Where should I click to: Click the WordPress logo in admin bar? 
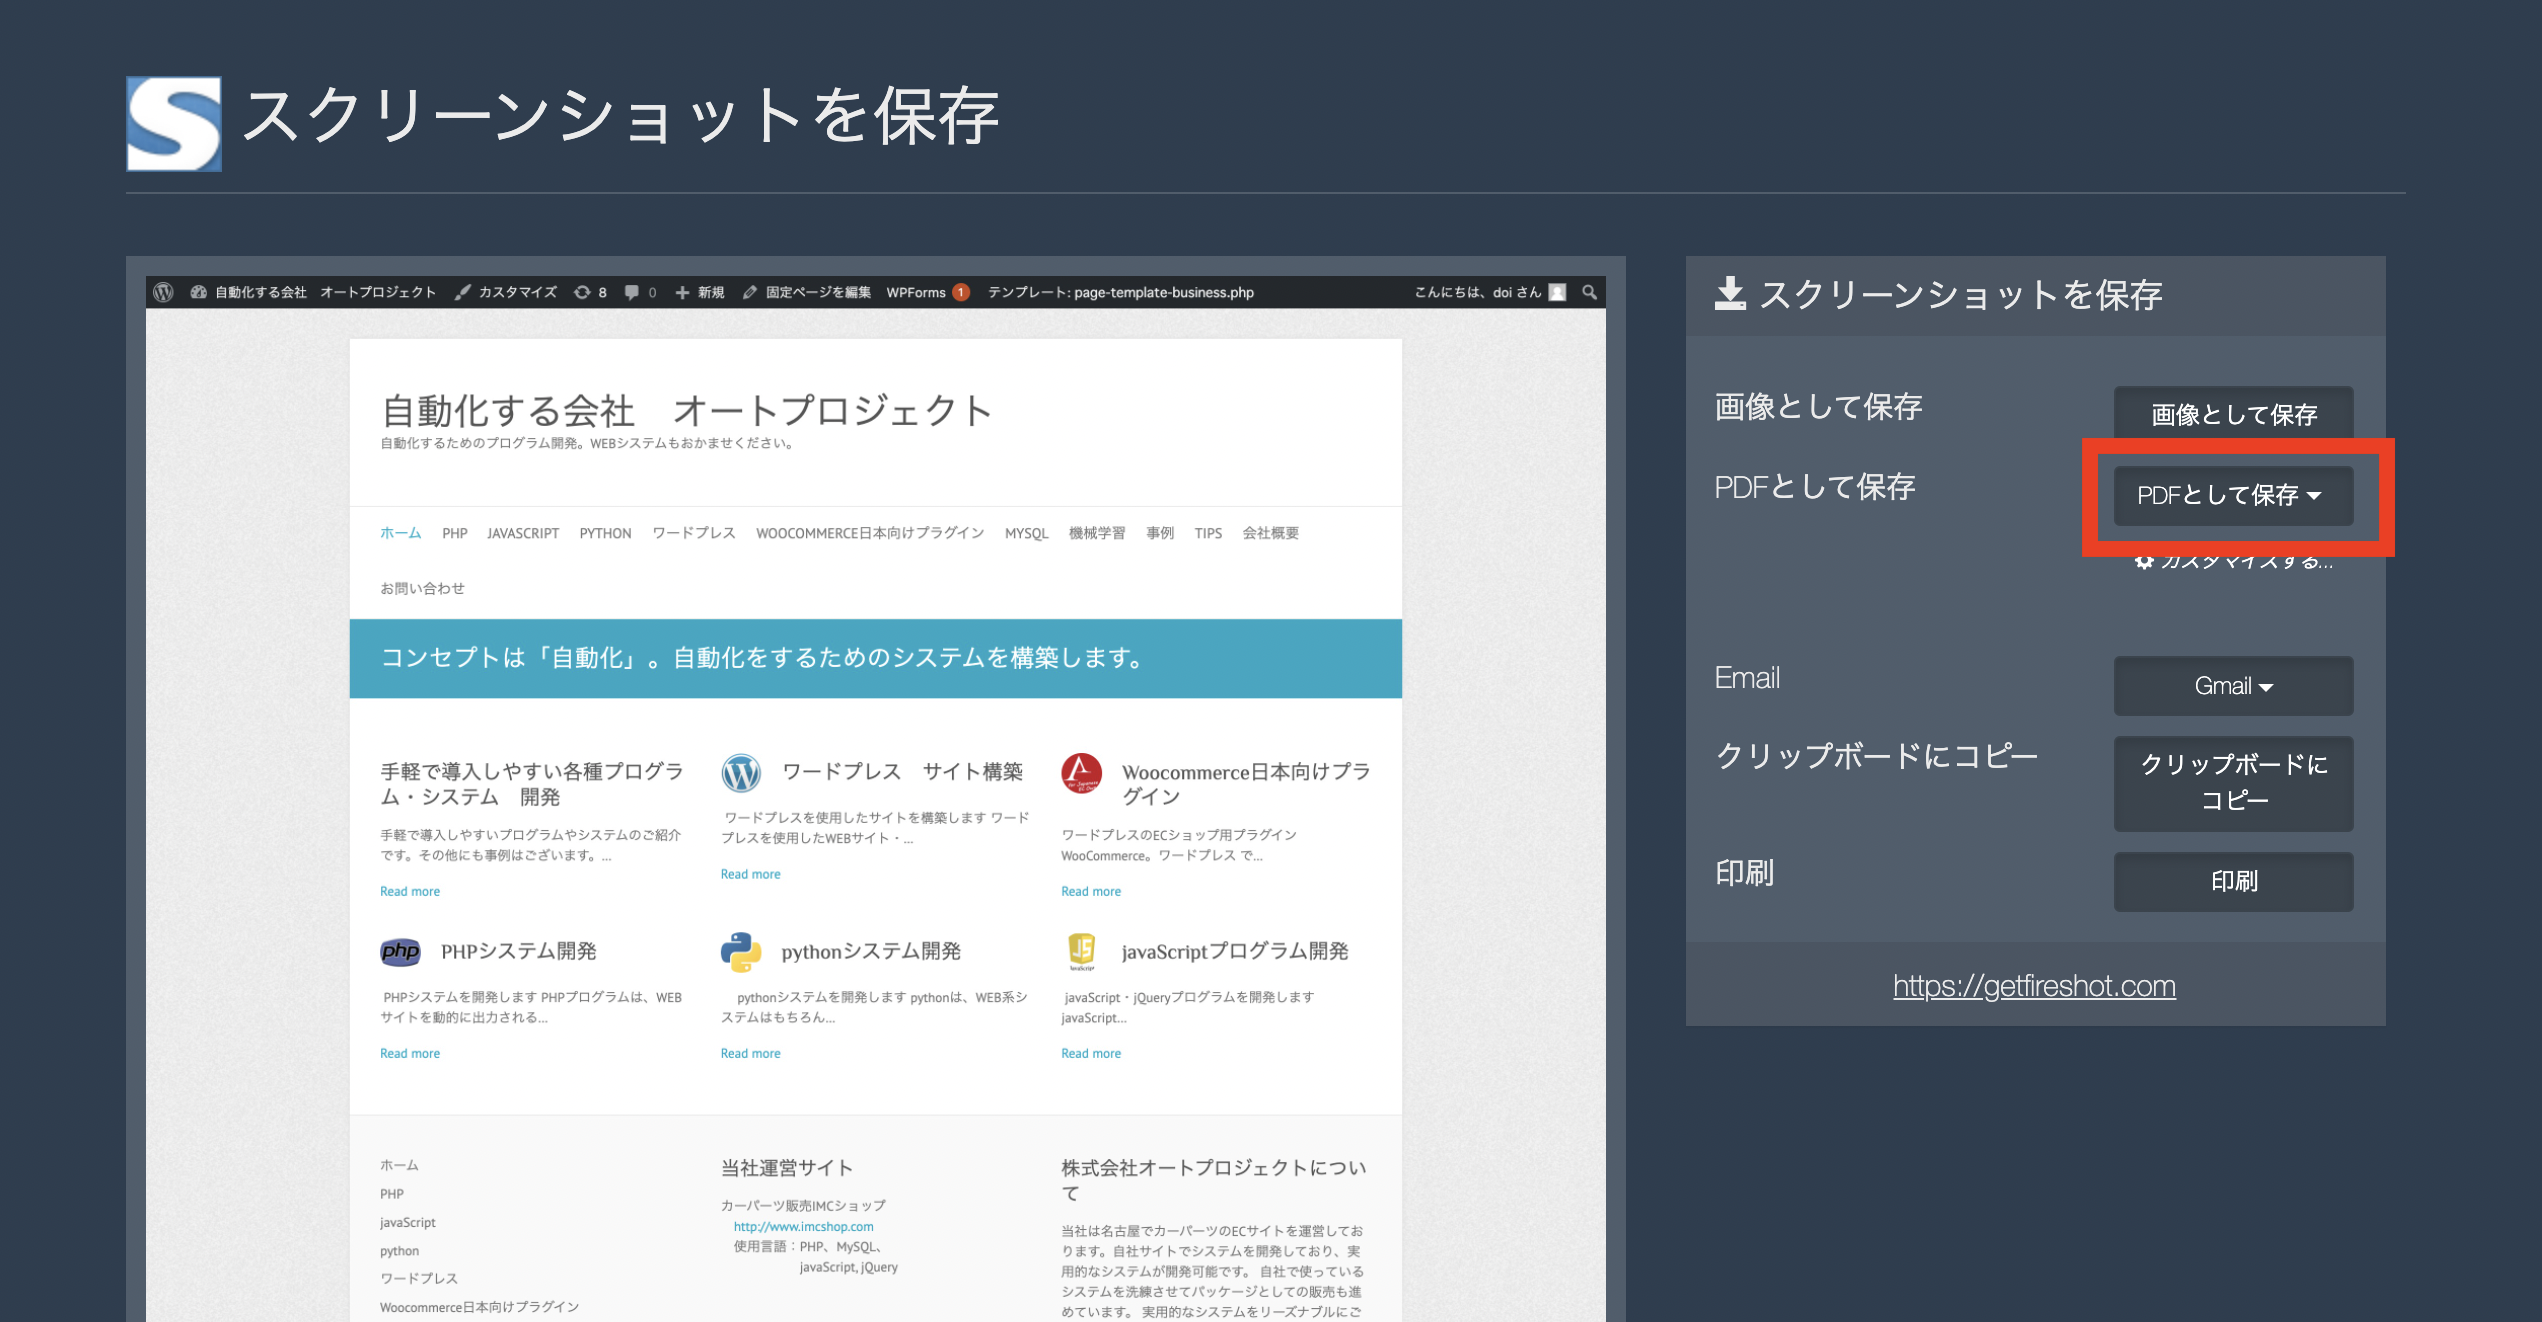[164, 292]
